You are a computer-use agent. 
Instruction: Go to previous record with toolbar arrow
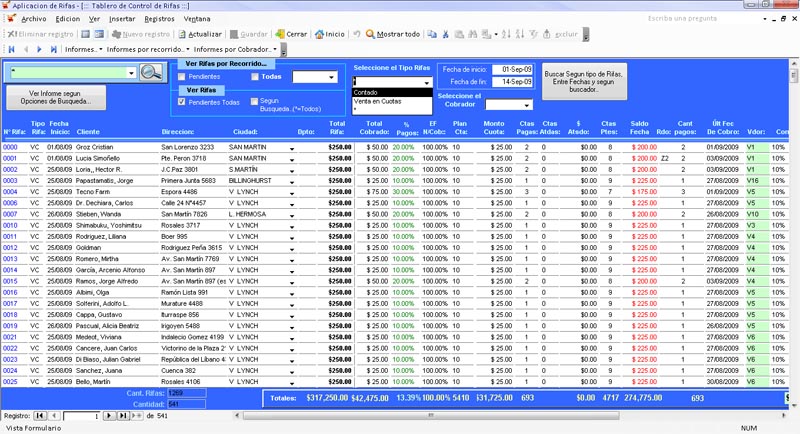pos(26,49)
